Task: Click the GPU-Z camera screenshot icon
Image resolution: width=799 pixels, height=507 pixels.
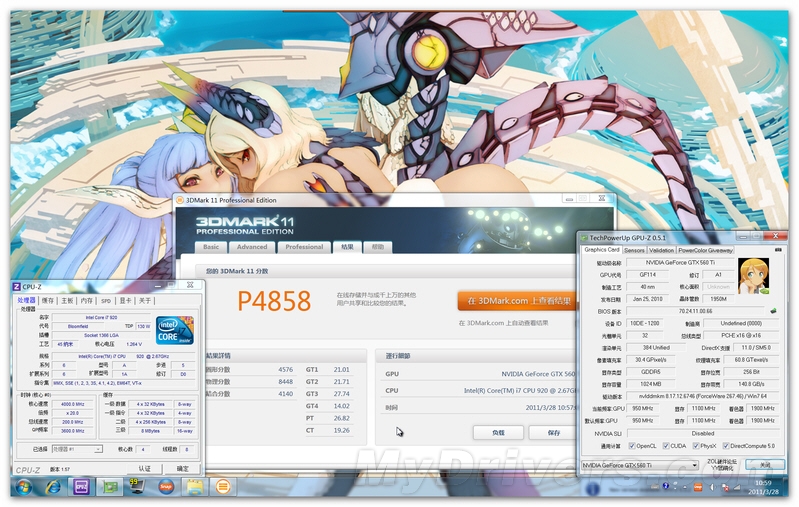Action: (x=778, y=250)
